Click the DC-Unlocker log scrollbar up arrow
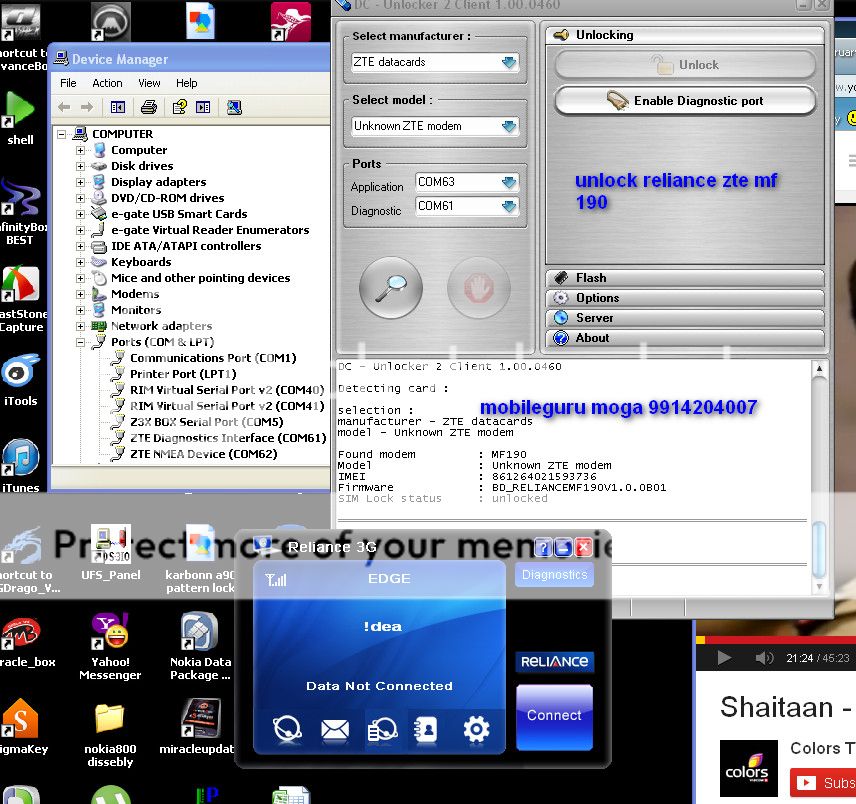This screenshot has width=856, height=804. coord(819,369)
